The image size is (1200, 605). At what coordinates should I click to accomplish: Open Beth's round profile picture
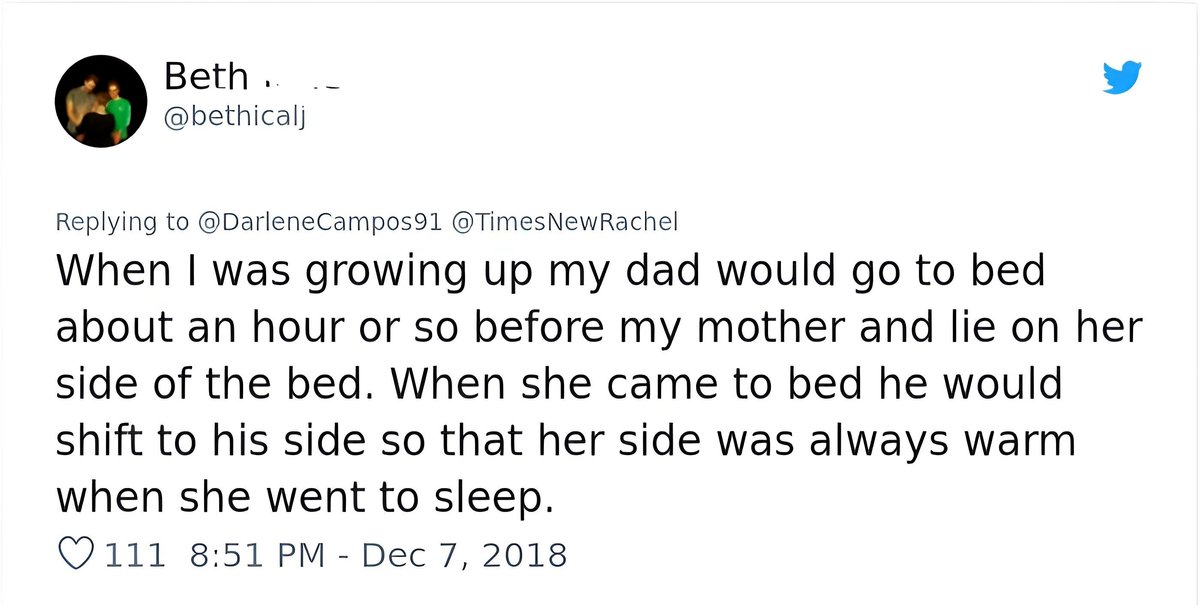coord(101,101)
